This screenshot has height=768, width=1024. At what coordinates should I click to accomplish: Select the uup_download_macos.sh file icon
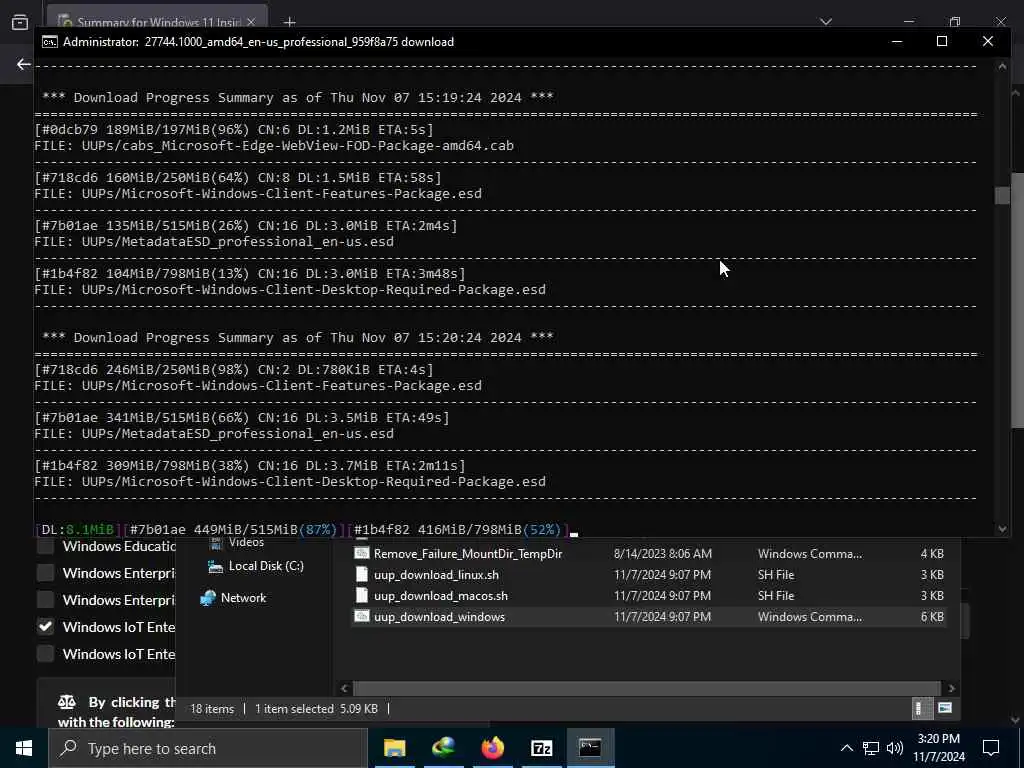click(x=362, y=596)
